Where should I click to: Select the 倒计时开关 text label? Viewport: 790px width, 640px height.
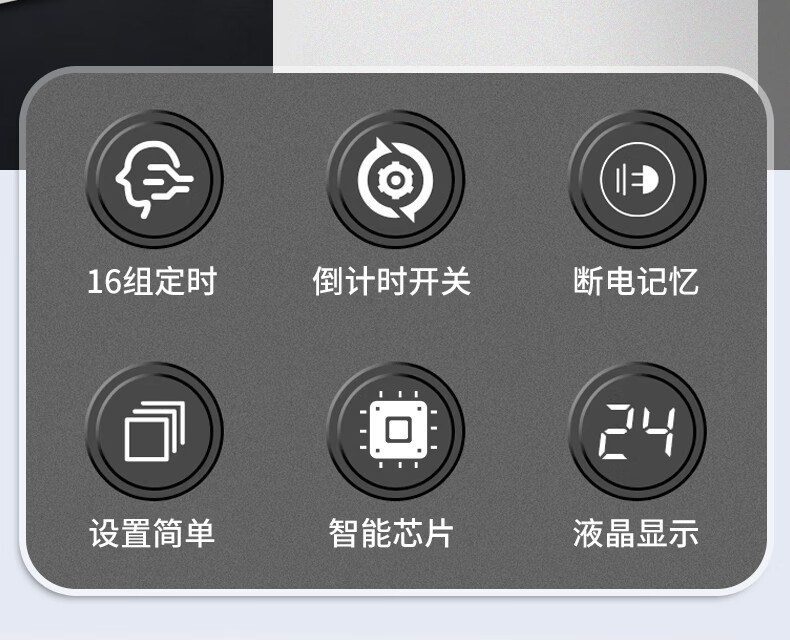click(391, 281)
